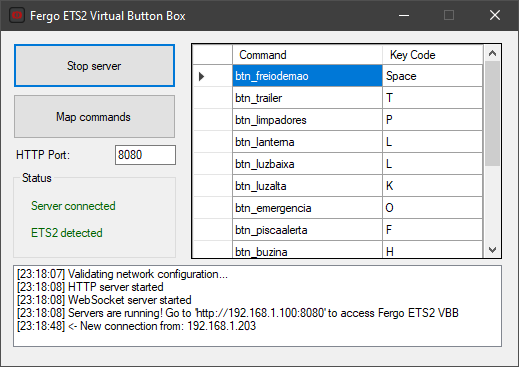Screen dimensions: 519x367
Task: Click the Fergo app icon in title bar
Action: click(x=17, y=16)
